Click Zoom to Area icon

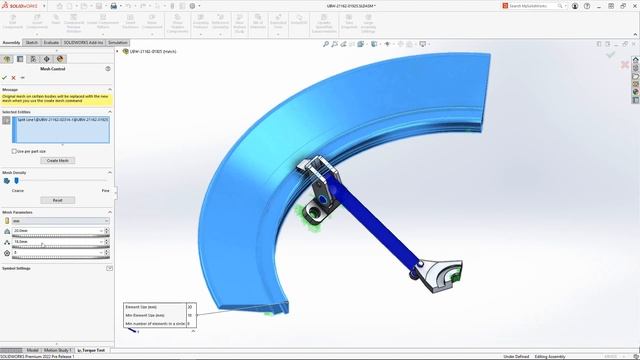pos(335,44)
